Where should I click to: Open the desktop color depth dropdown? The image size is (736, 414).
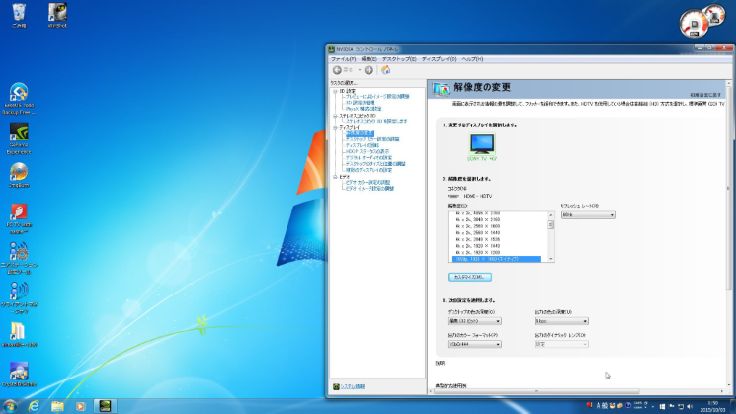(x=475, y=321)
